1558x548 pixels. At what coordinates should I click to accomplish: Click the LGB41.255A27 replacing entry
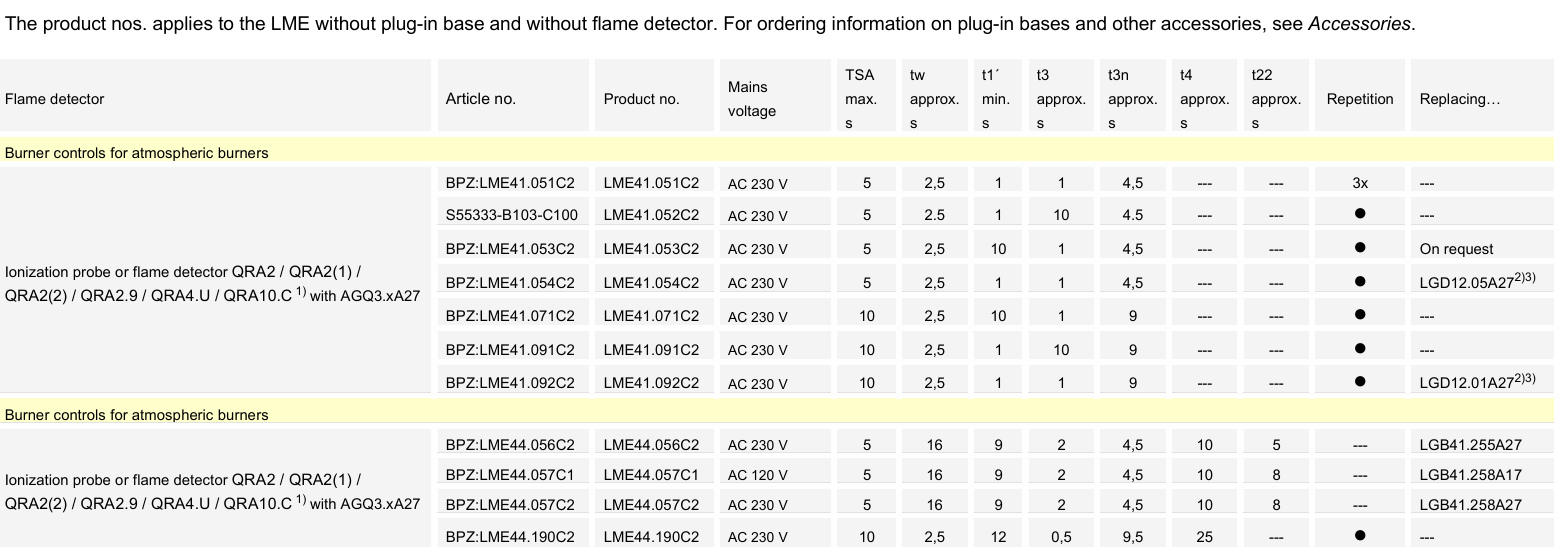(1470, 446)
